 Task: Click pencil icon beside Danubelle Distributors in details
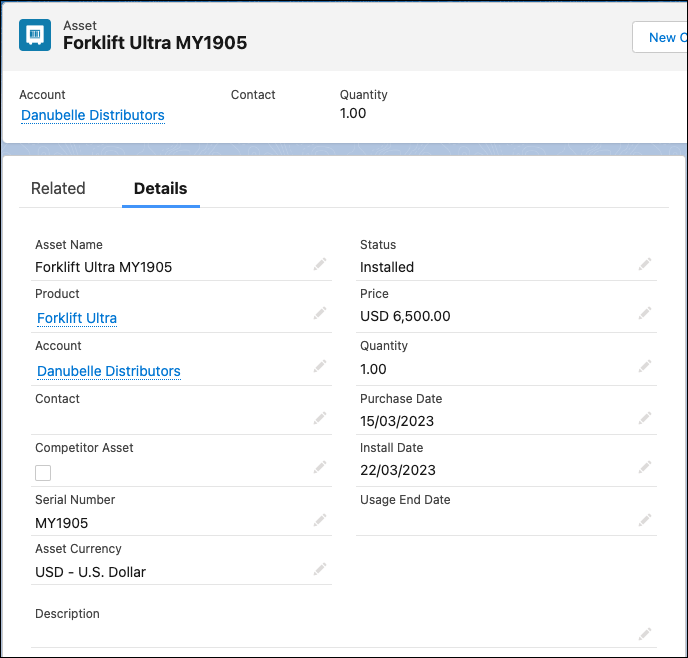click(320, 366)
